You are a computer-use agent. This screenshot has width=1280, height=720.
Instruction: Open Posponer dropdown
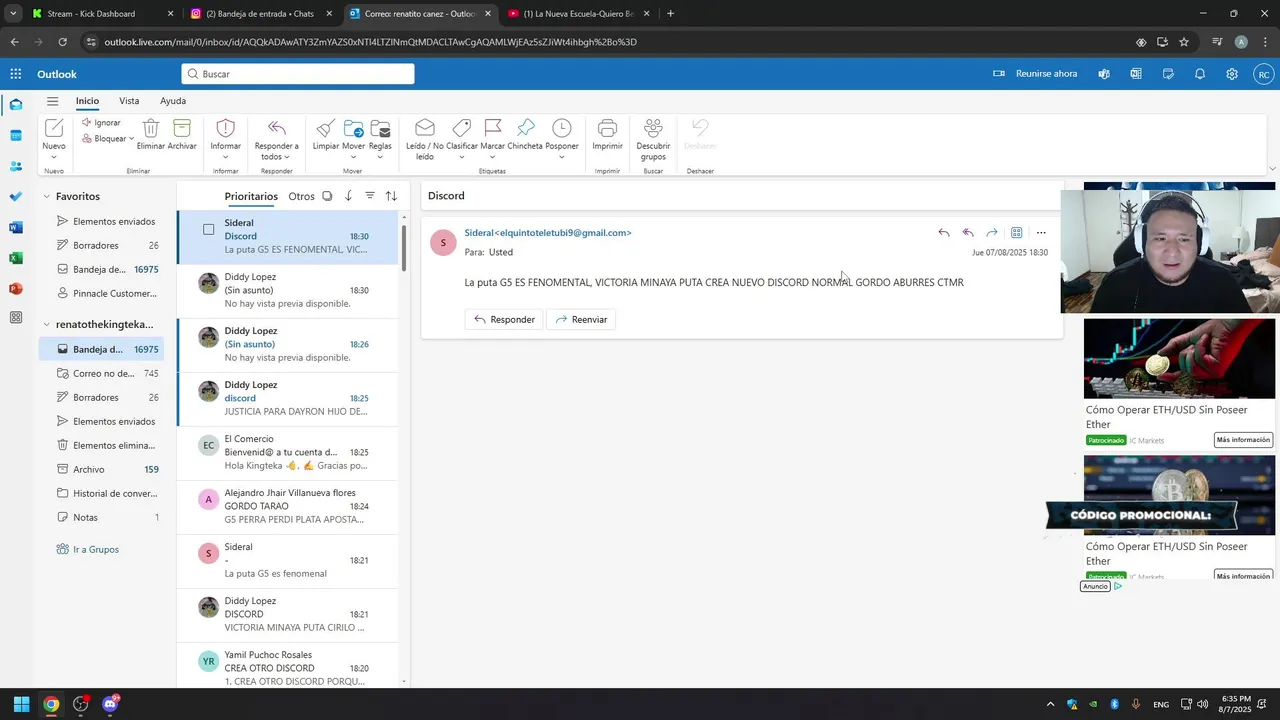tap(562, 157)
